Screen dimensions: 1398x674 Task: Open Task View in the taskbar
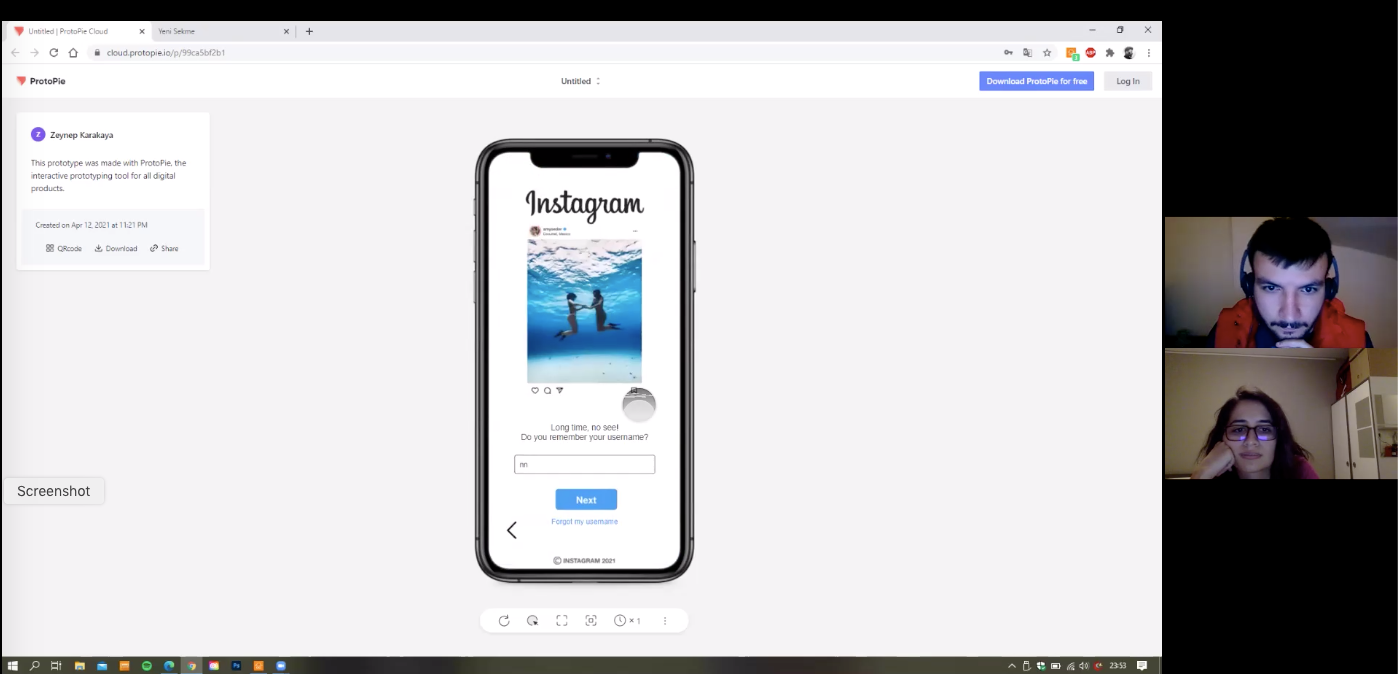[x=56, y=666]
